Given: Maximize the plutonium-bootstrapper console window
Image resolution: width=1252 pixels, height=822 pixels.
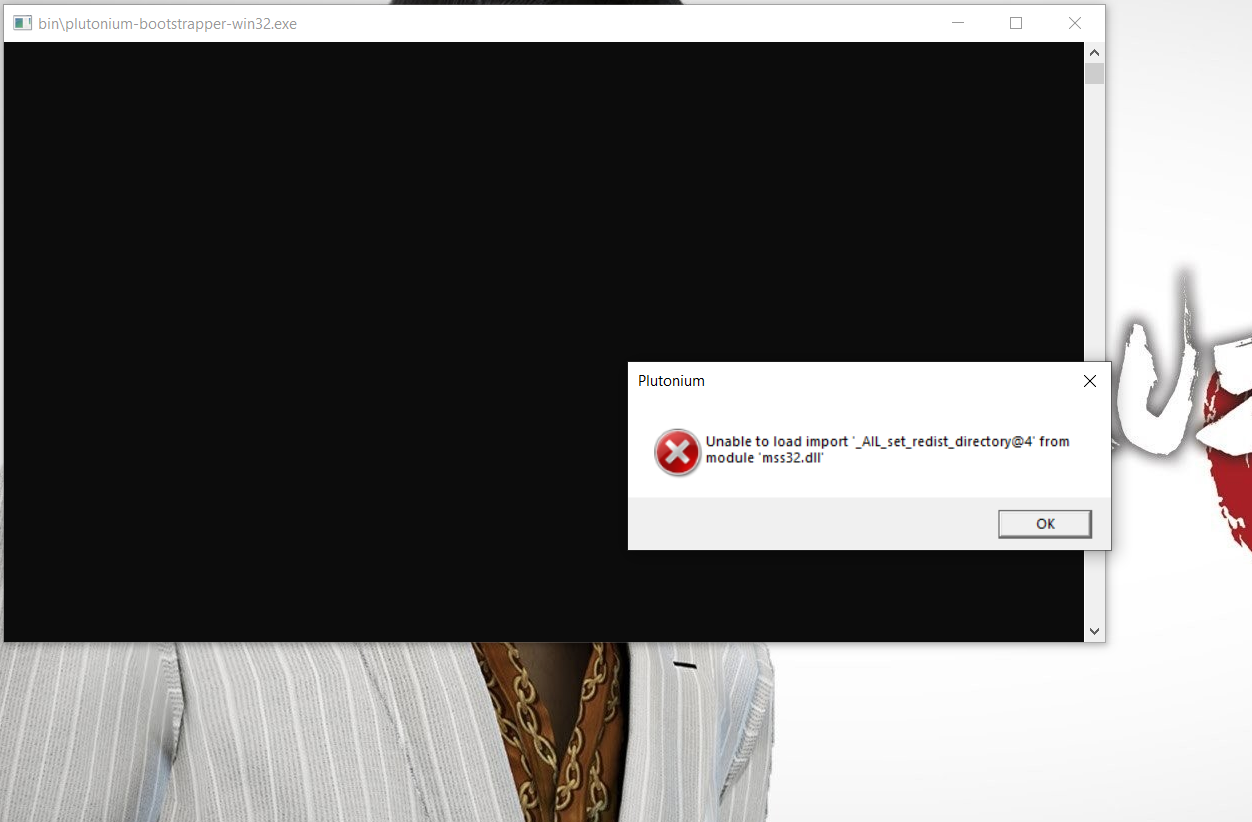Looking at the screenshot, I should pyautogui.click(x=1016, y=23).
